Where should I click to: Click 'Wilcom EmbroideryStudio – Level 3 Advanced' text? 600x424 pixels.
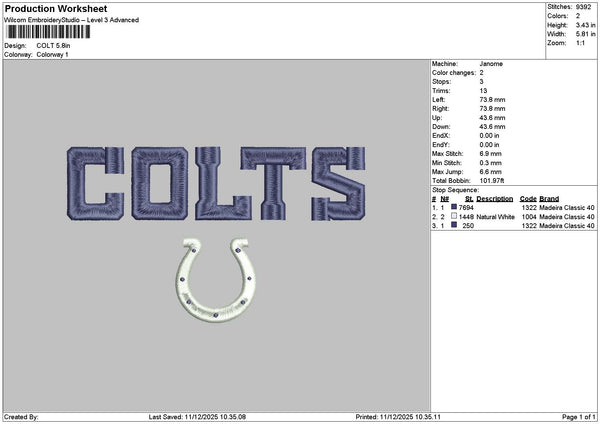click(x=72, y=20)
